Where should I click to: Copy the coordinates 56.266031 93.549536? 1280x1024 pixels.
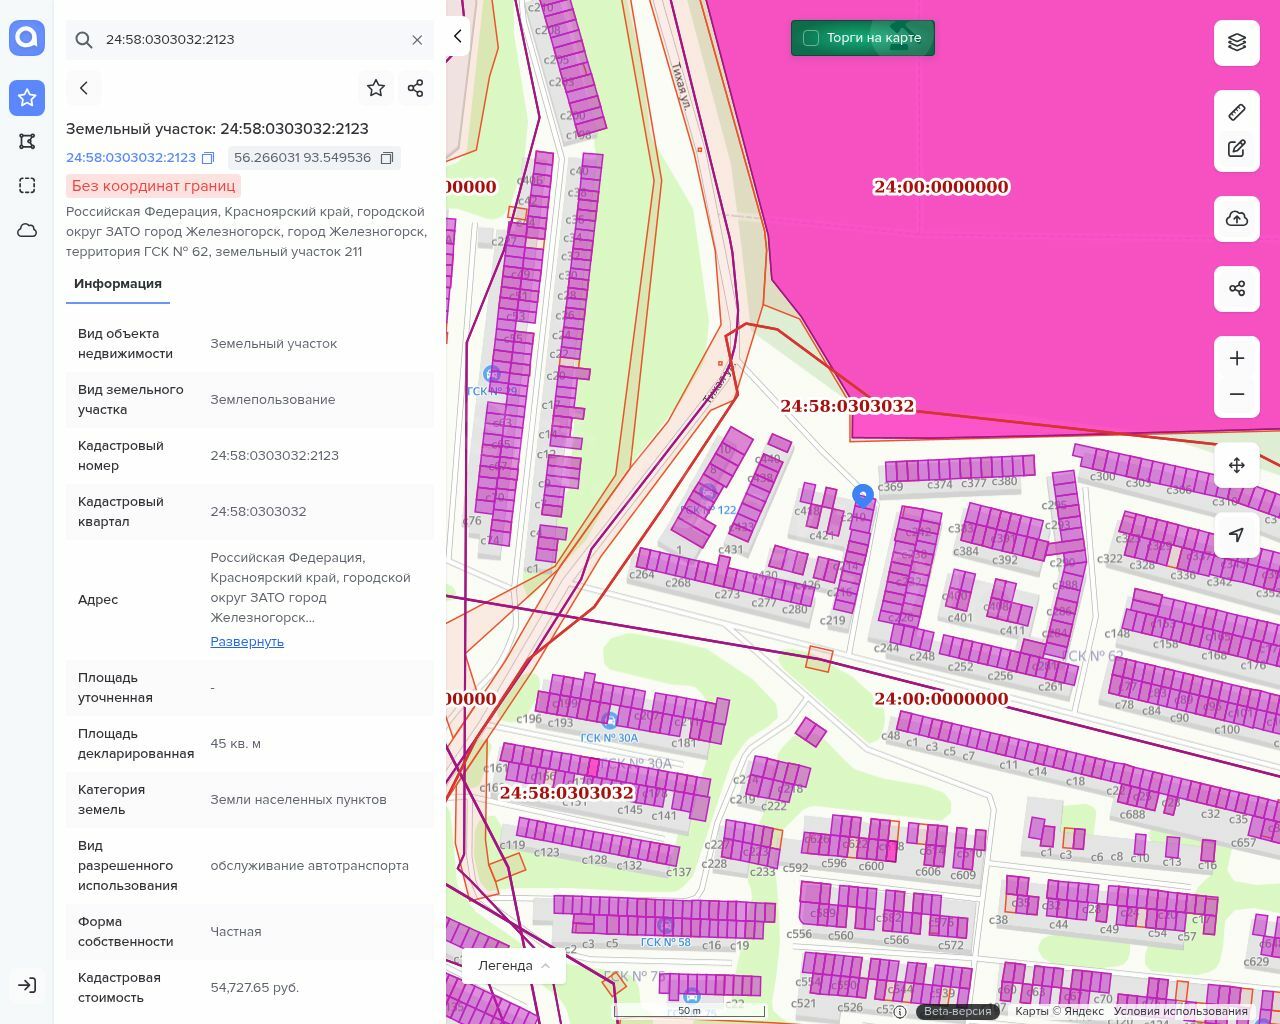(387, 158)
